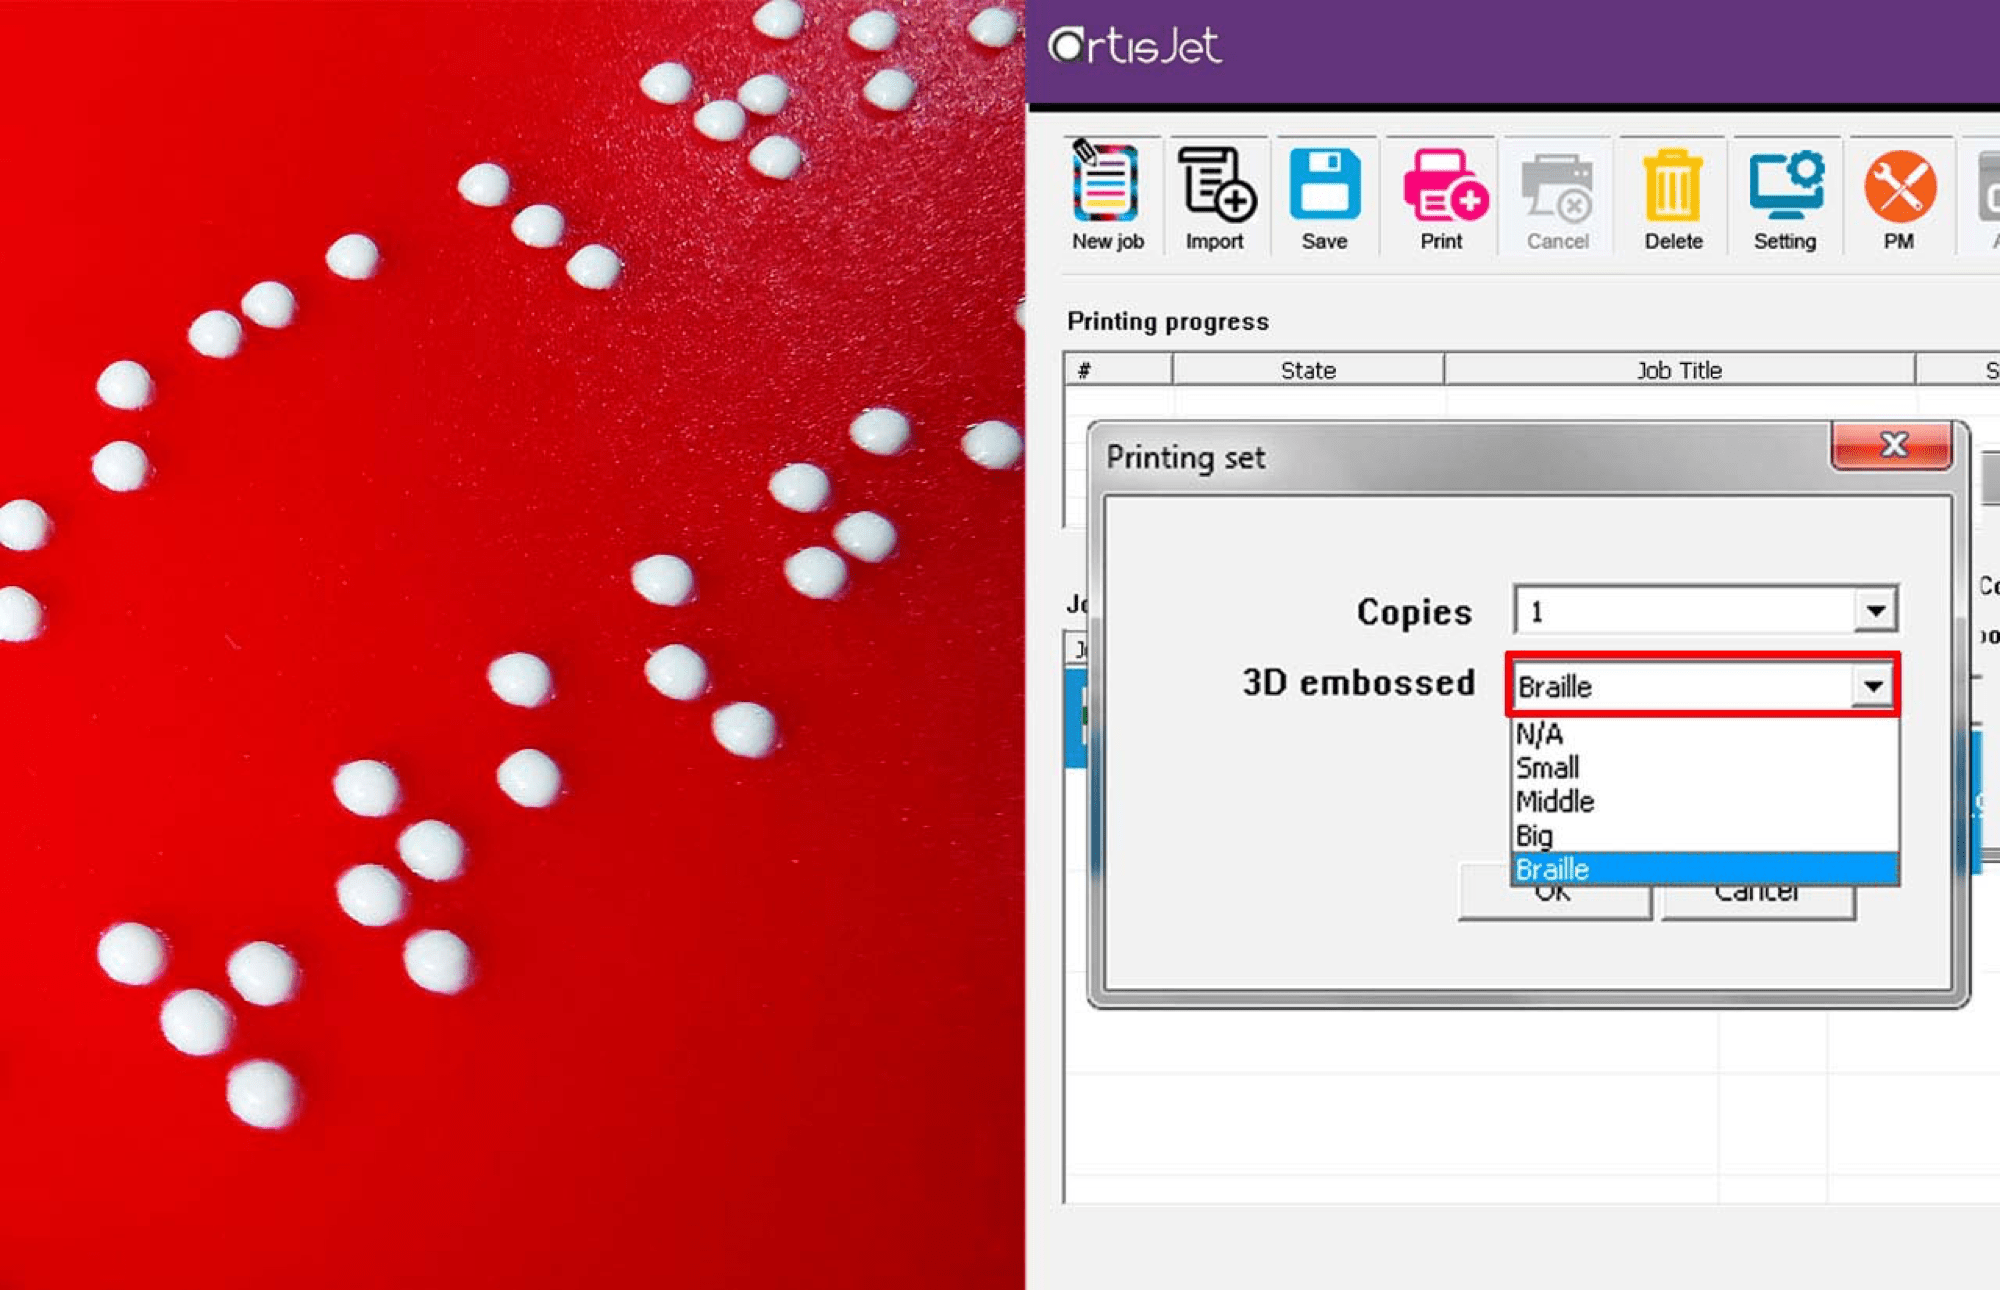
Task: Choose Small embossing option
Action: pos(1548,768)
